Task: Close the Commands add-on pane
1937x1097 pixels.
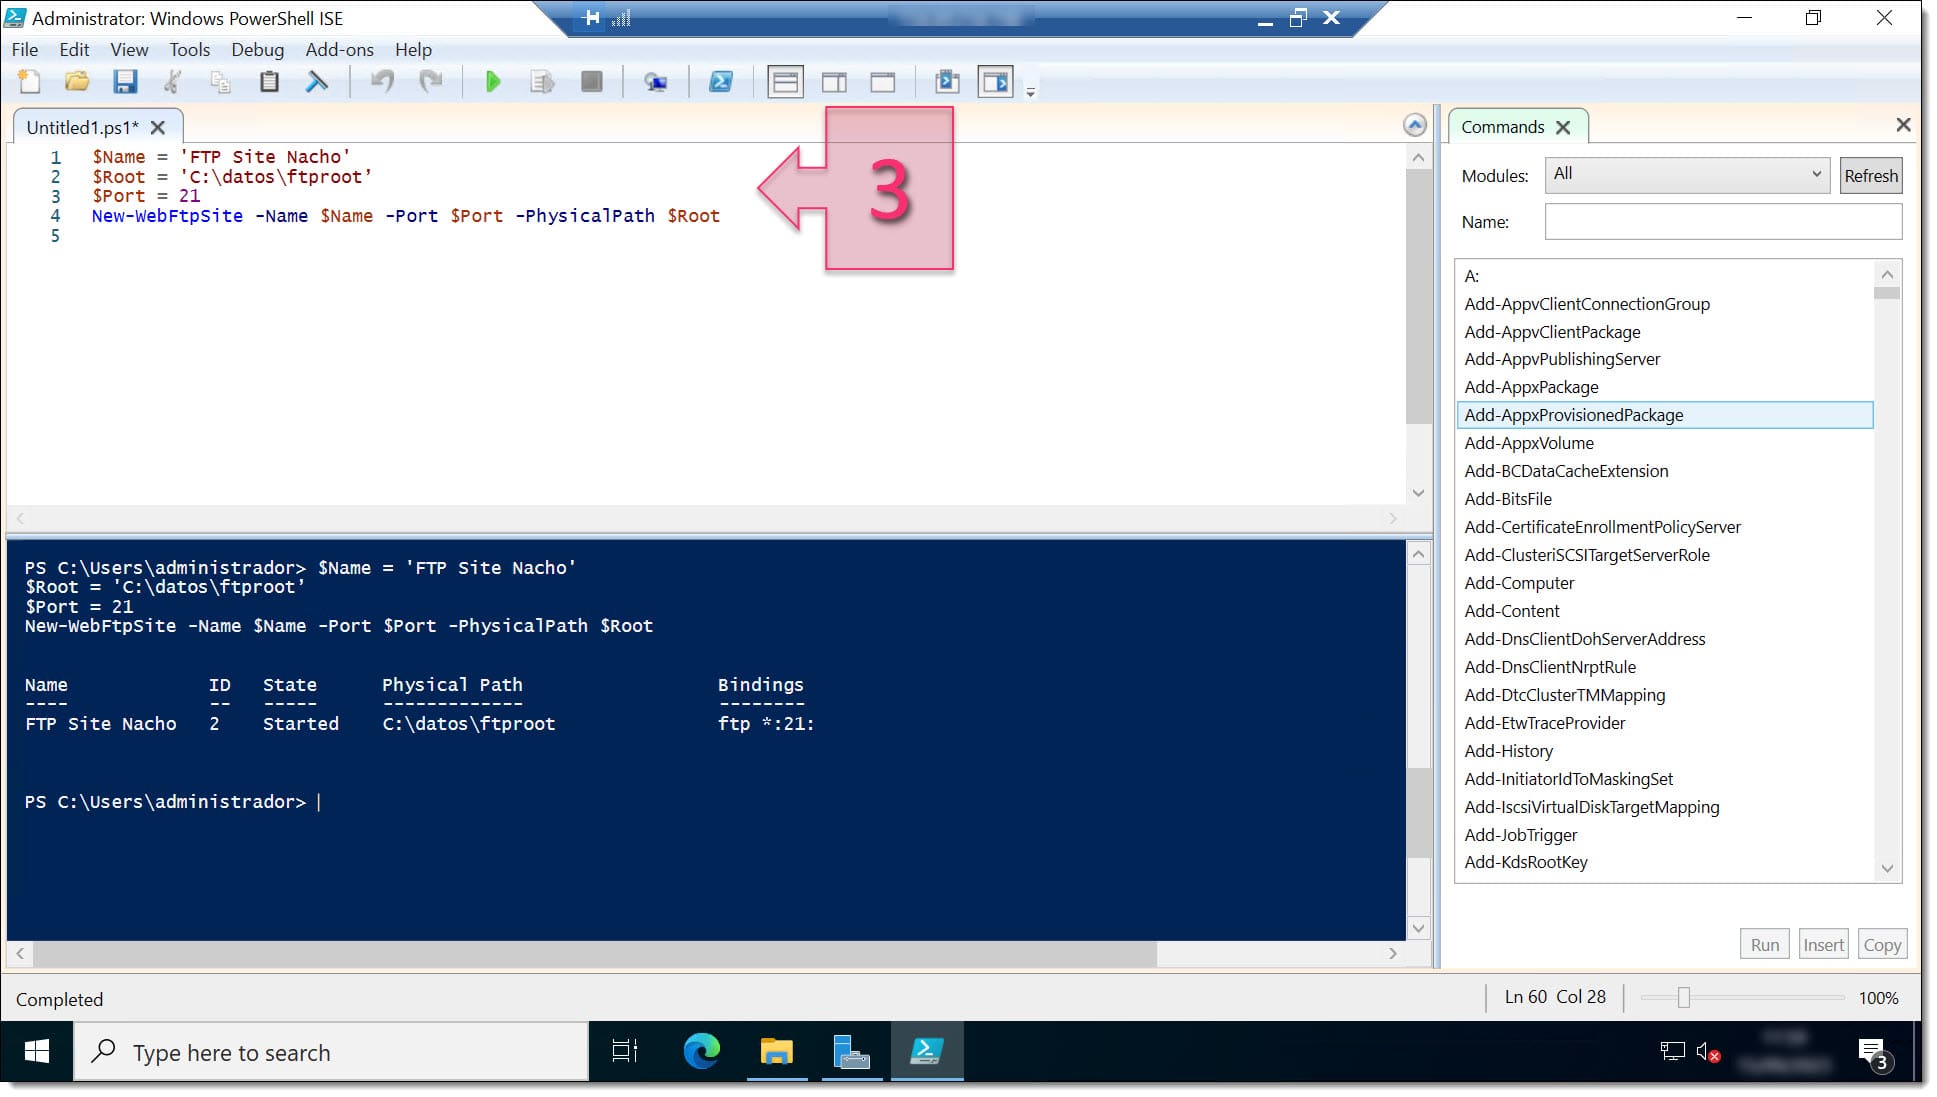Action: point(1903,125)
